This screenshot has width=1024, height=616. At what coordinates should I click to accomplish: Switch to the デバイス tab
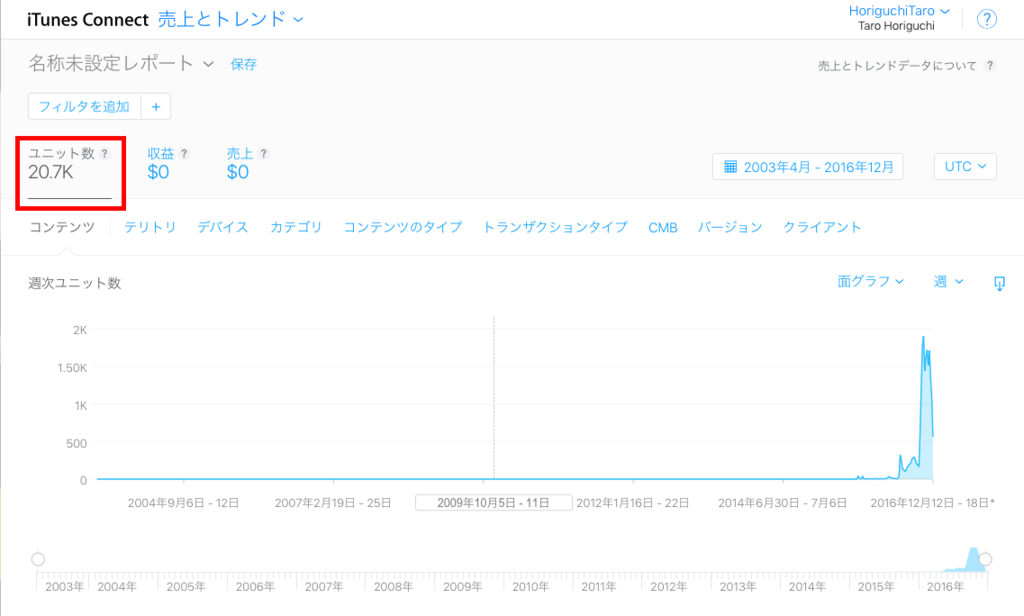[223, 227]
